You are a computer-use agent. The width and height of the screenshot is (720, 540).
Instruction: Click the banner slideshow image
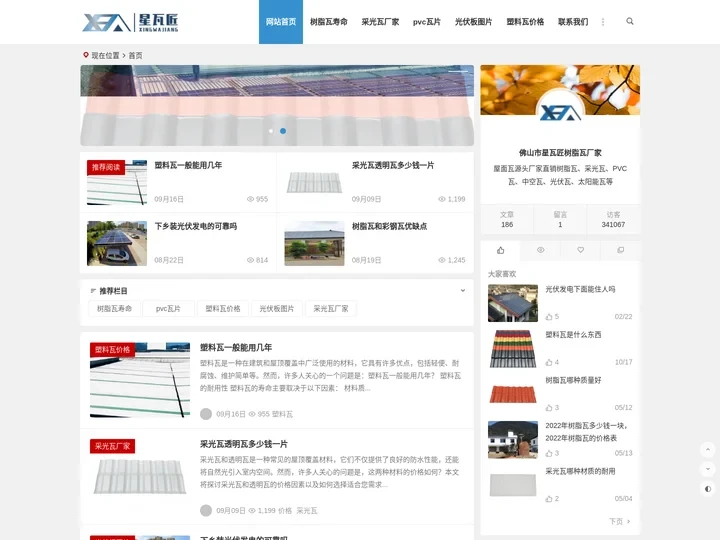[277, 105]
